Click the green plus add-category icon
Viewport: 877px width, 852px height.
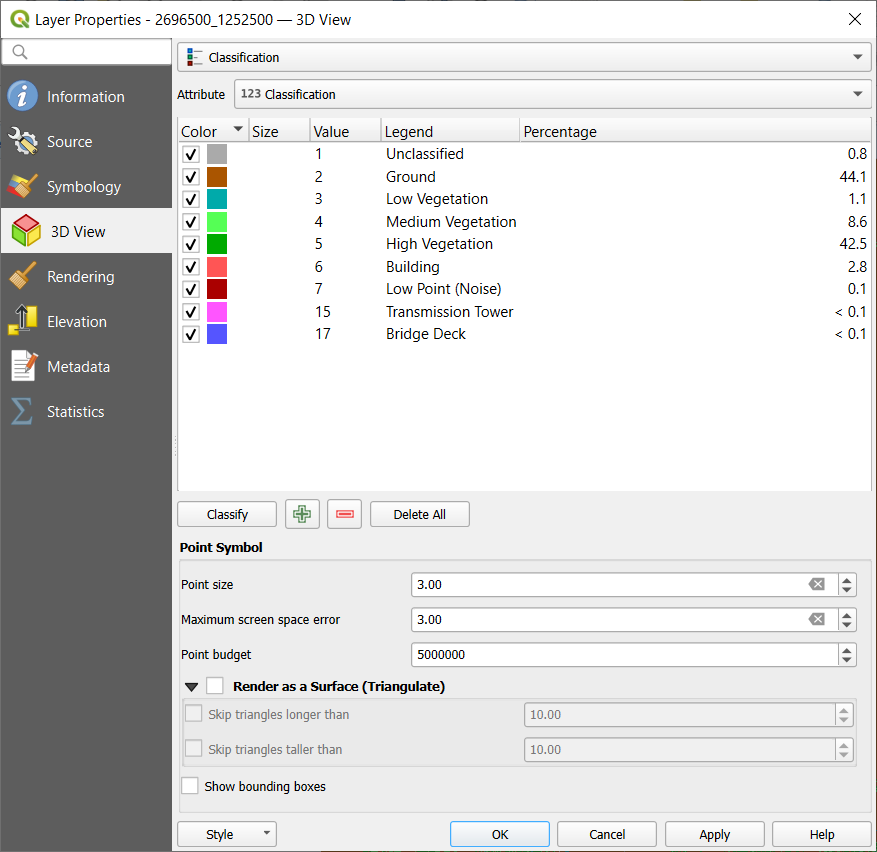click(x=301, y=514)
